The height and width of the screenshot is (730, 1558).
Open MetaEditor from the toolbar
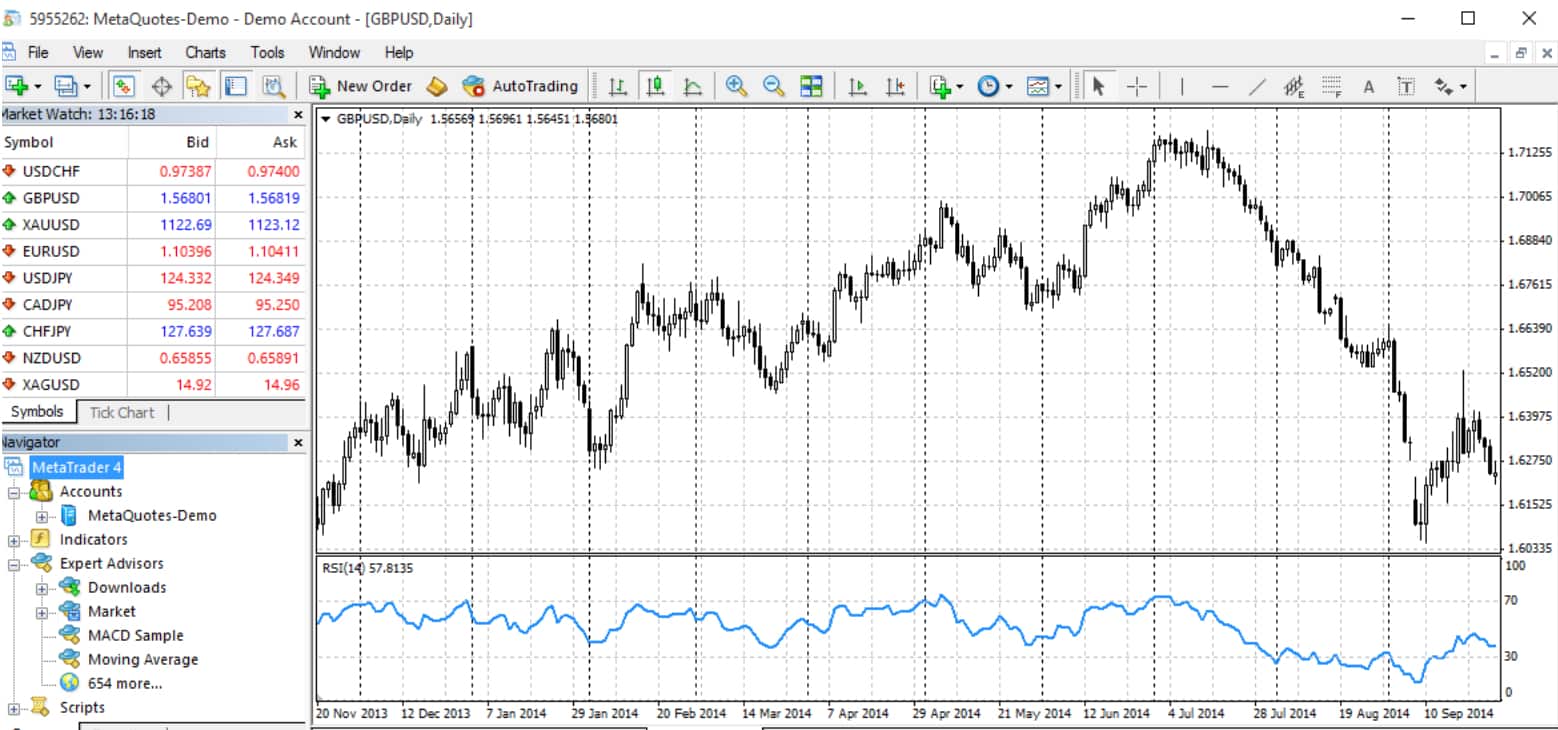[x=435, y=86]
